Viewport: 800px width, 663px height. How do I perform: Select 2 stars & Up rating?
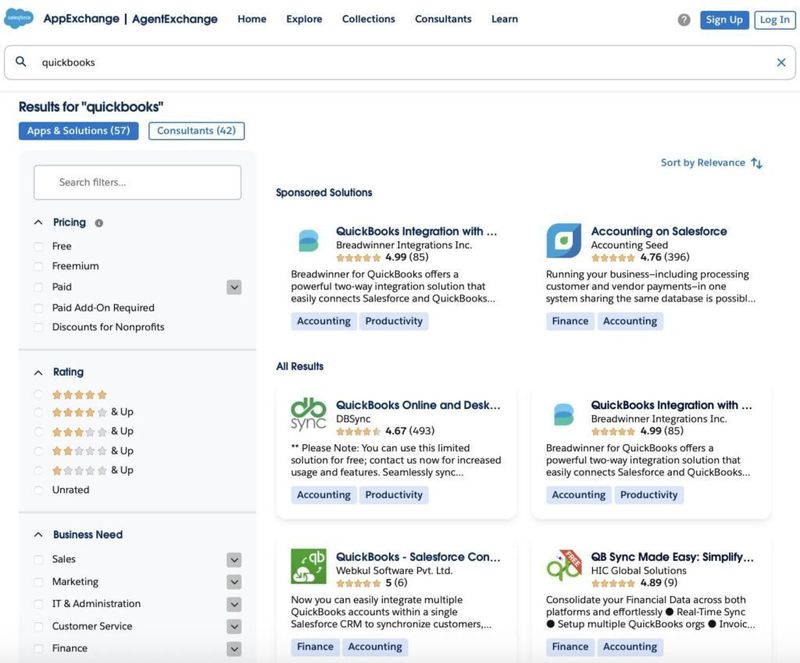tap(38, 451)
